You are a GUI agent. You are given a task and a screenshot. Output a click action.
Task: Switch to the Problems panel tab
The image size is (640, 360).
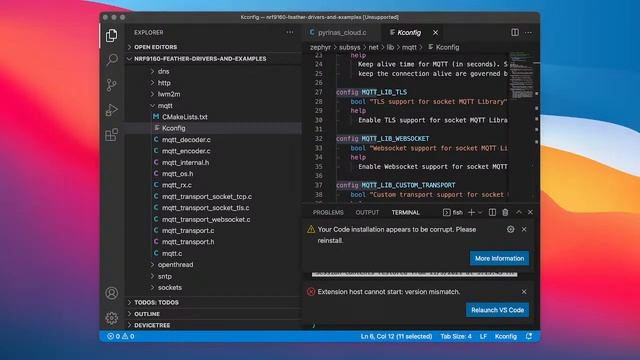(x=328, y=212)
